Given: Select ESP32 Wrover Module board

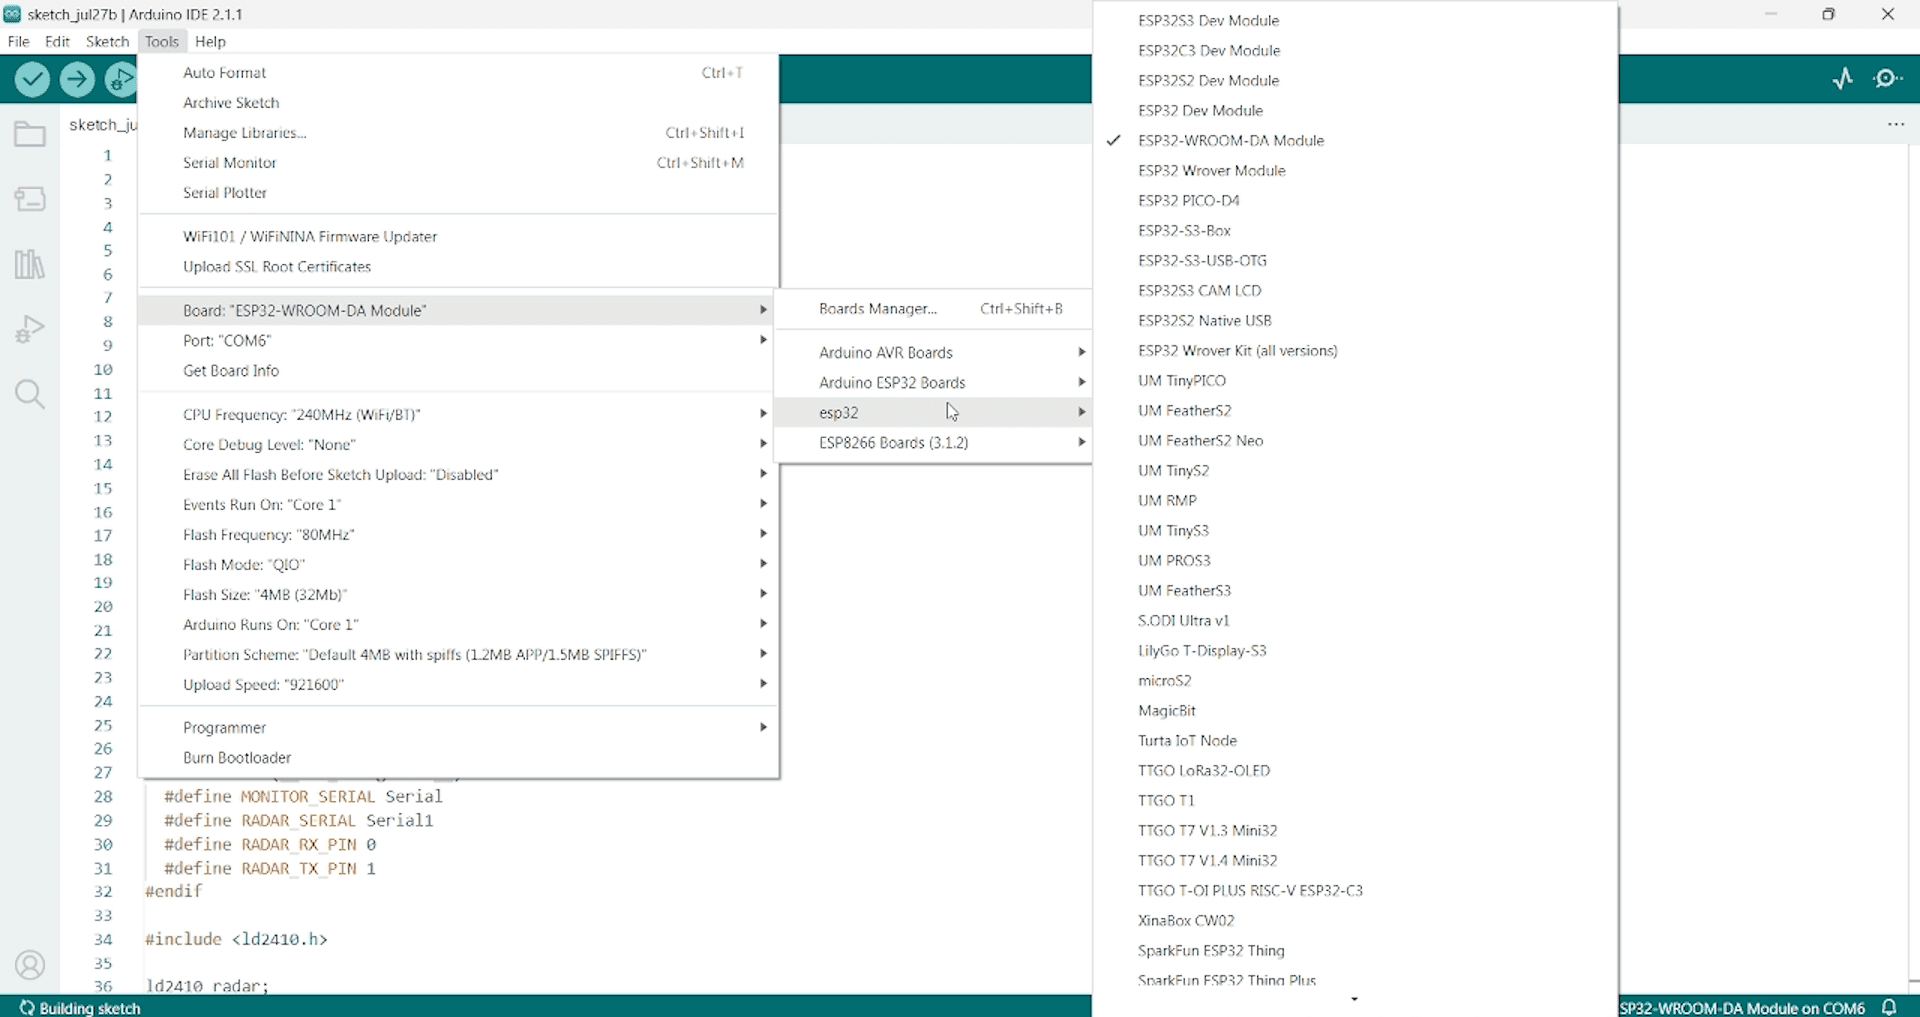Looking at the screenshot, I should tap(1355, 170).
